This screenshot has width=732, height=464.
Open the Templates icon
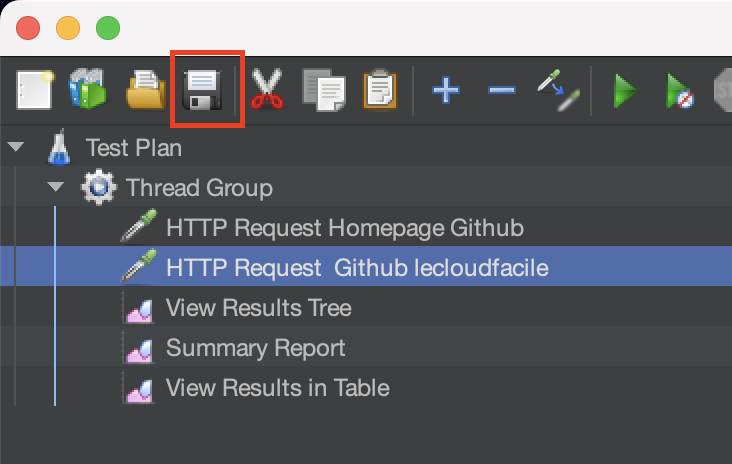coord(87,92)
